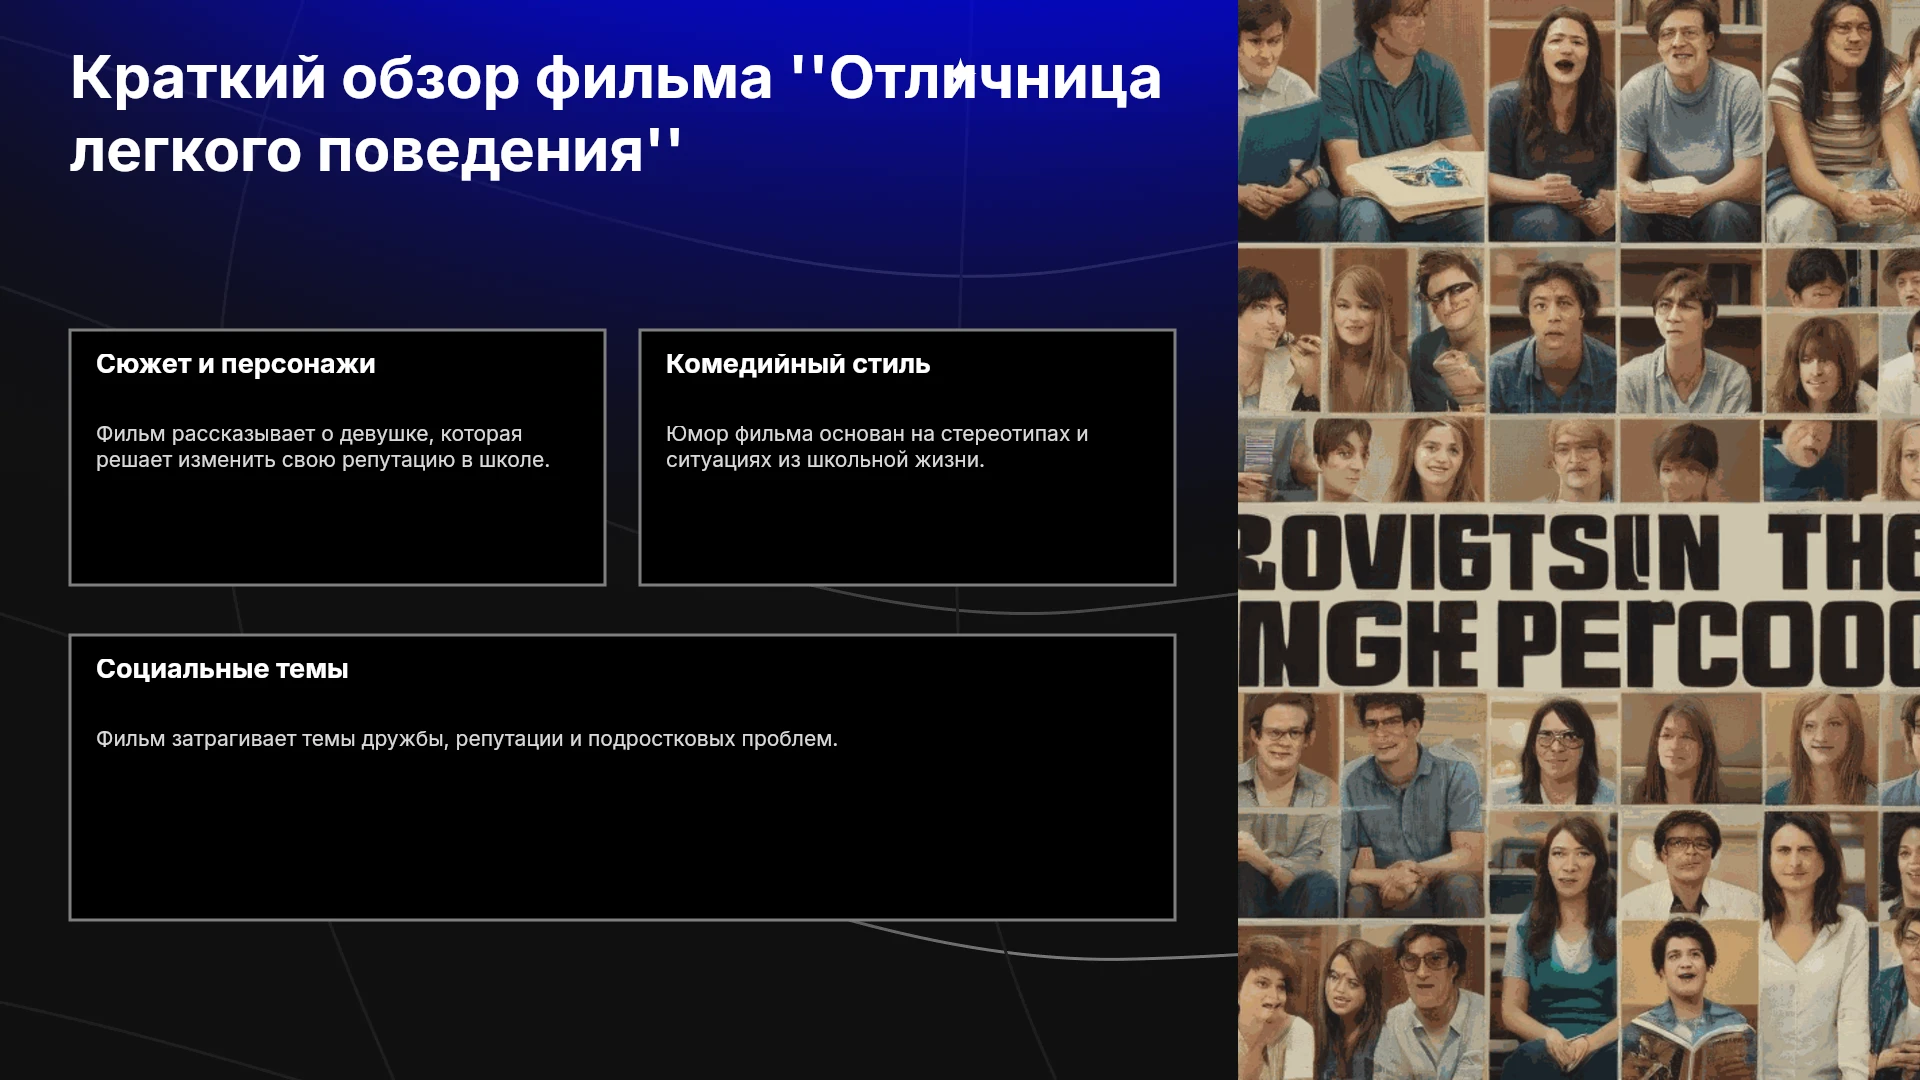
Task: Click the word 'поведения' in the title
Action: coord(480,152)
